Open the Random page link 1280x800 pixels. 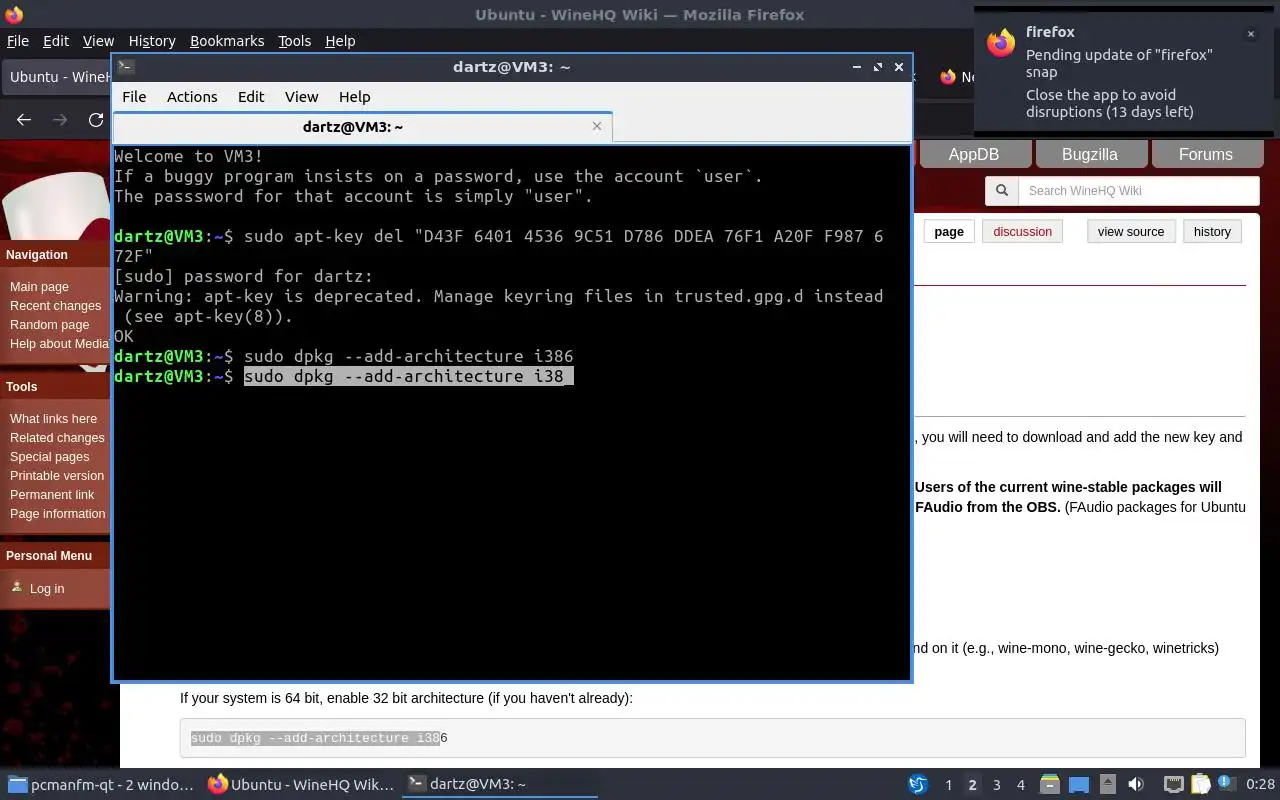[x=49, y=325]
